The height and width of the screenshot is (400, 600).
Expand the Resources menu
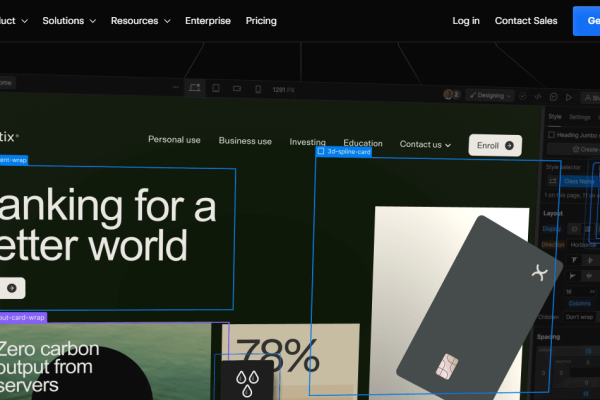[140, 20]
